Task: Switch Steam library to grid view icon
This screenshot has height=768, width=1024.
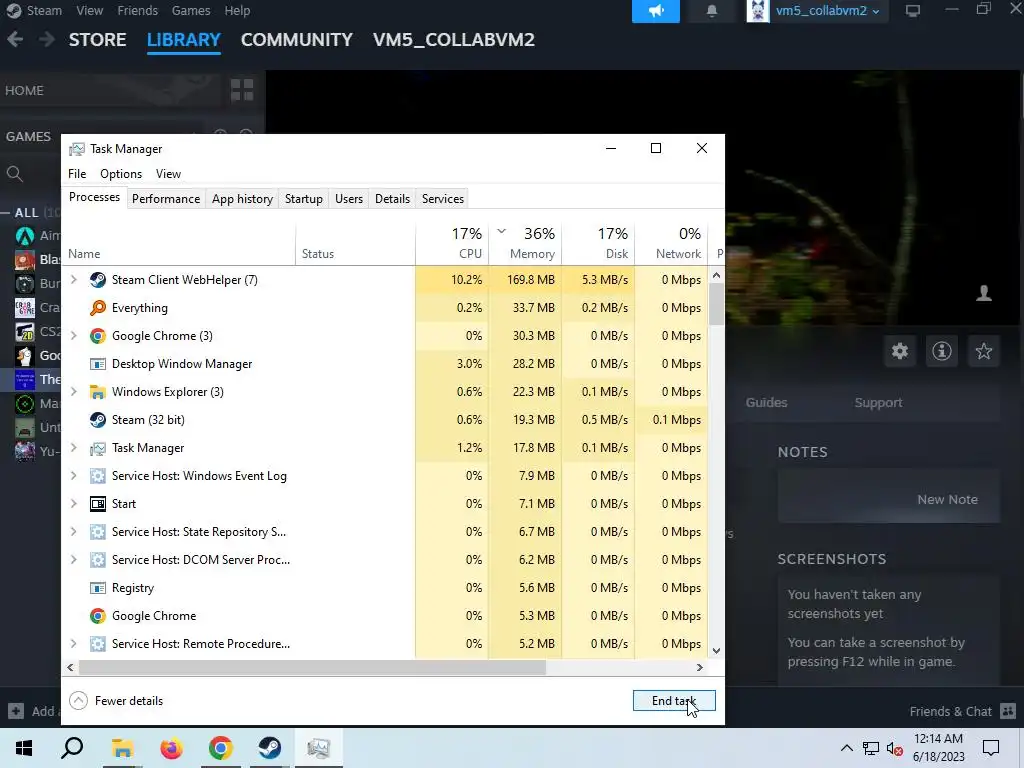Action: click(x=242, y=90)
